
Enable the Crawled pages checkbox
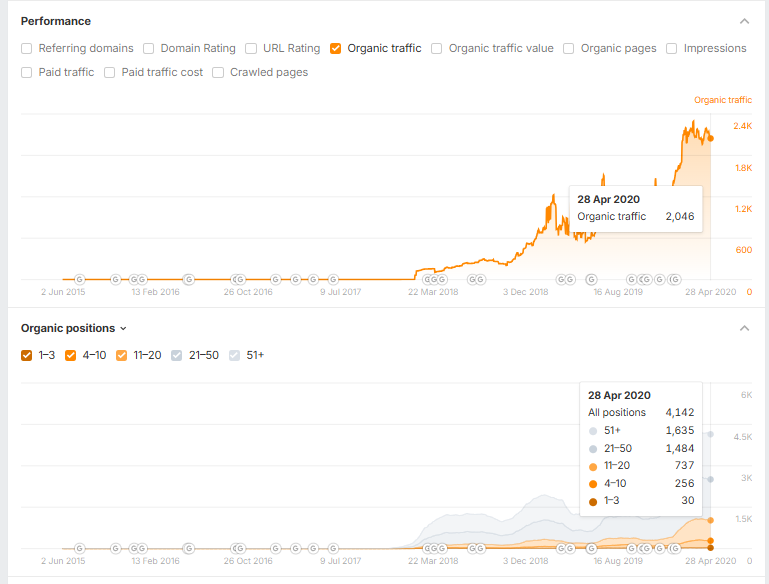tap(218, 73)
